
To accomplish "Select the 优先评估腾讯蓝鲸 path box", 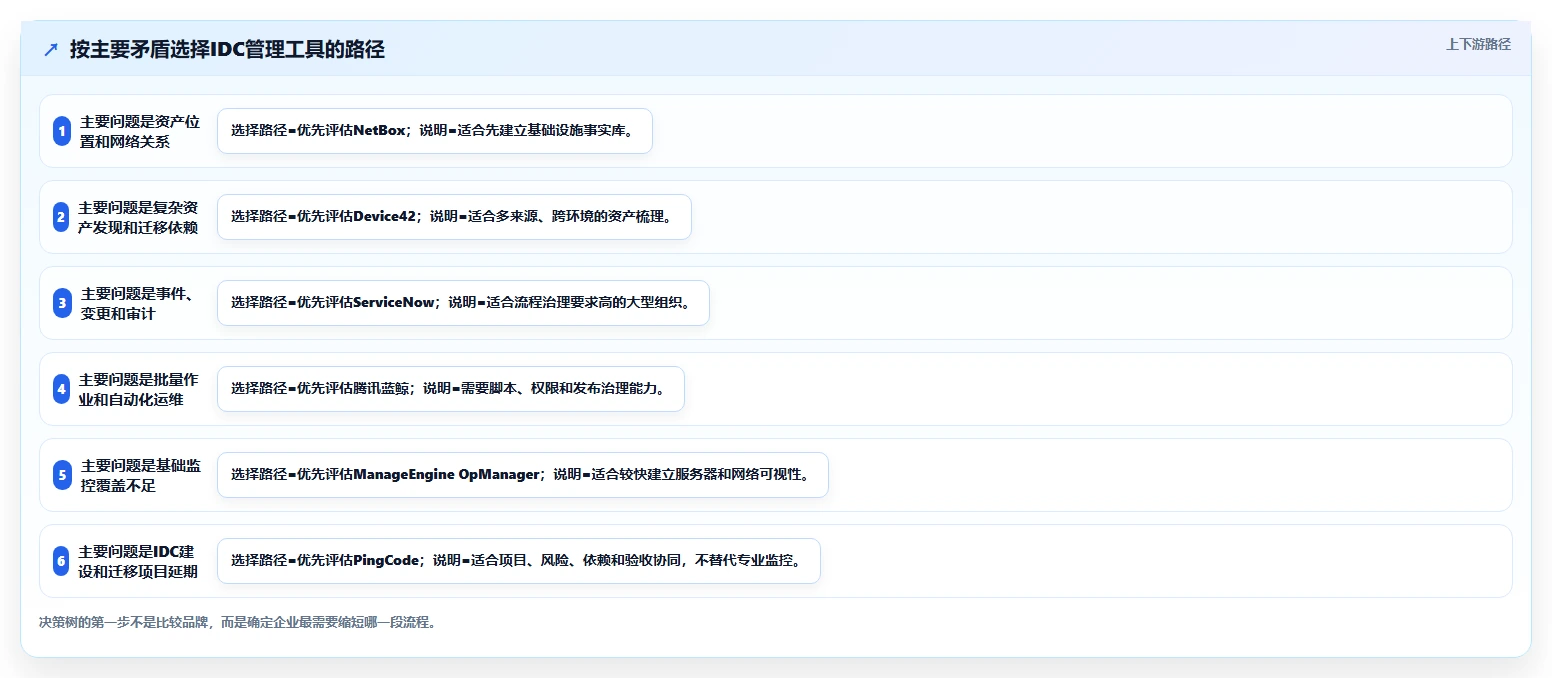I will tap(451, 389).
